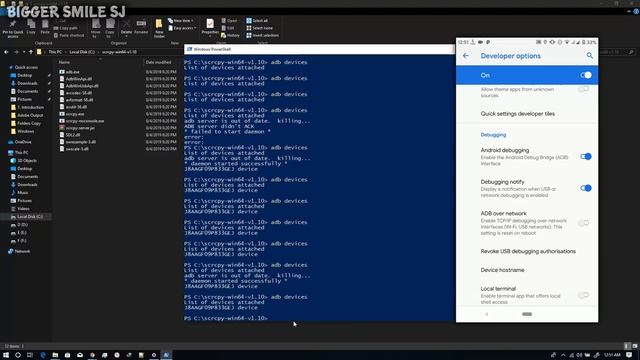Click the Explorer search box

[616, 52]
